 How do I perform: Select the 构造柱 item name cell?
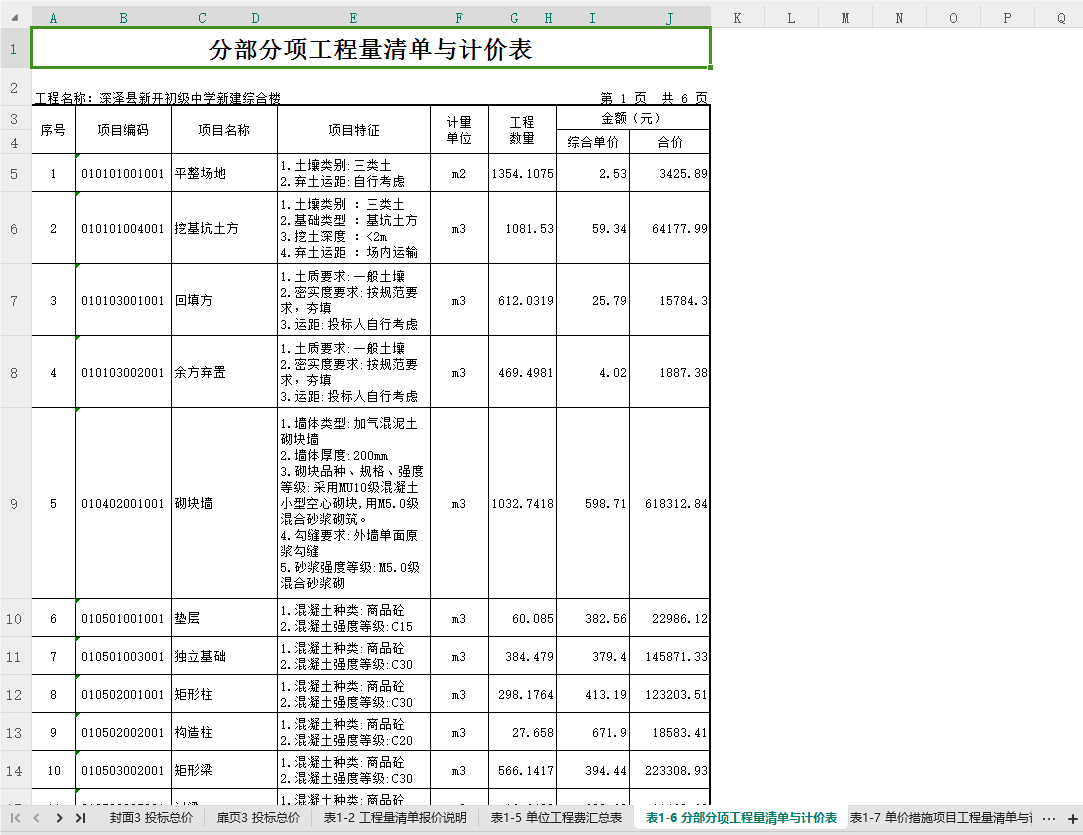coord(224,732)
